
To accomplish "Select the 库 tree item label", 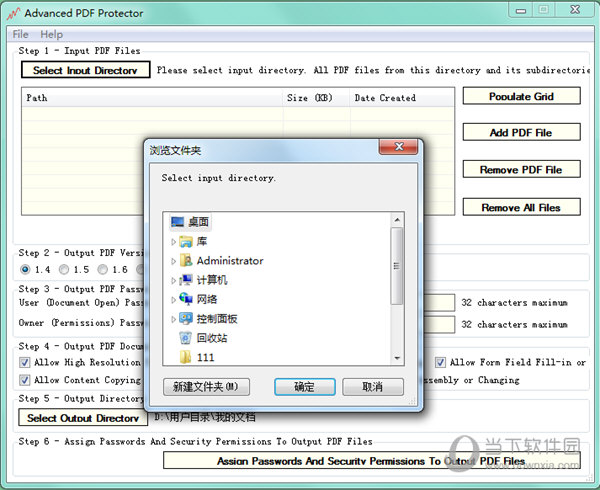I will coord(202,241).
